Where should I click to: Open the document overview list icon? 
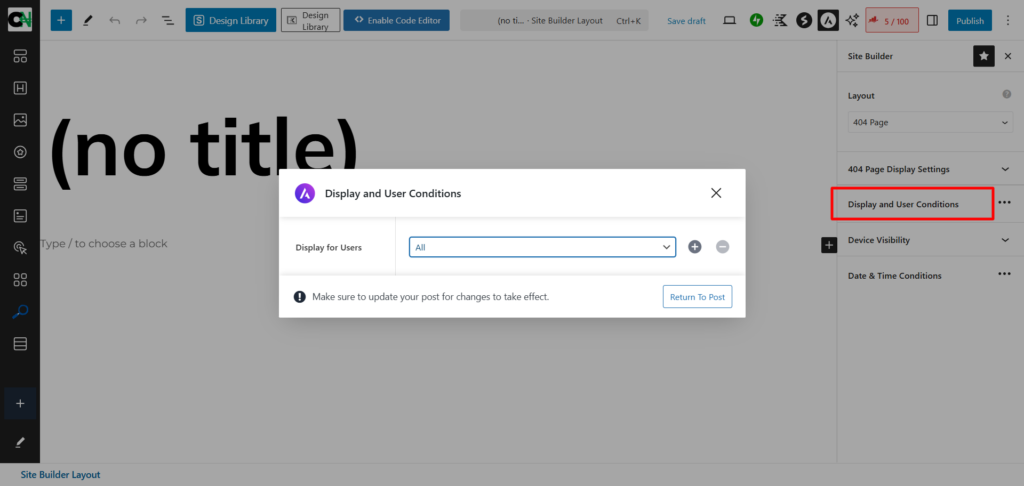167,20
